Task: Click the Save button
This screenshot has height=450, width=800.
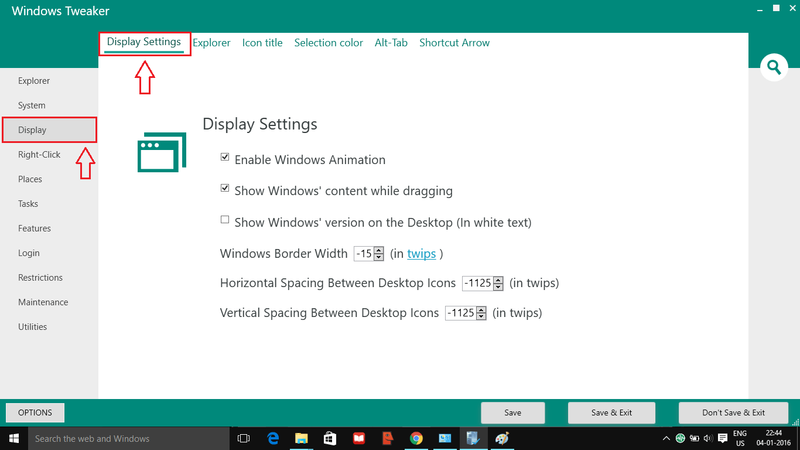Action: click(x=513, y=412)
